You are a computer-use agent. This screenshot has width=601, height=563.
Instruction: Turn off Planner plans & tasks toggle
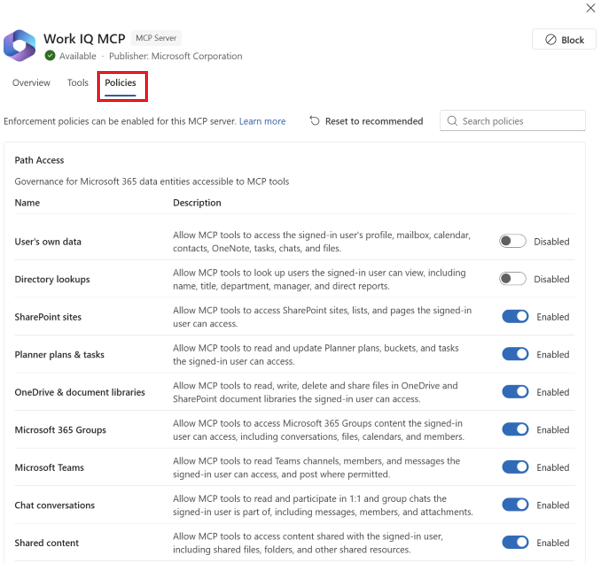pyautogui.click(x=515, y=354)
